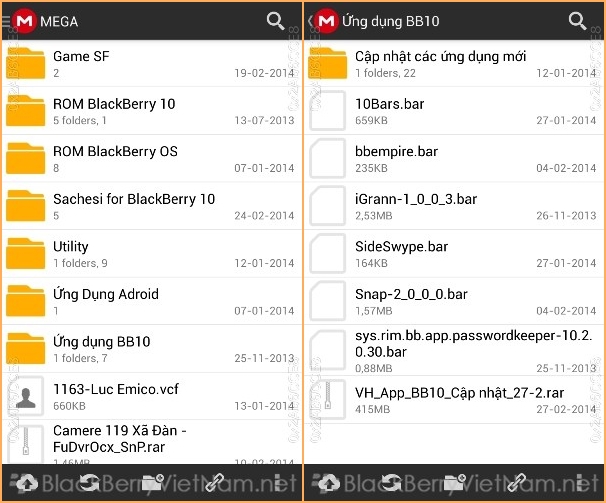Tap the file icon of bbempire.bar
This screenshot has height=503, width=606.
tap(328, 158)
